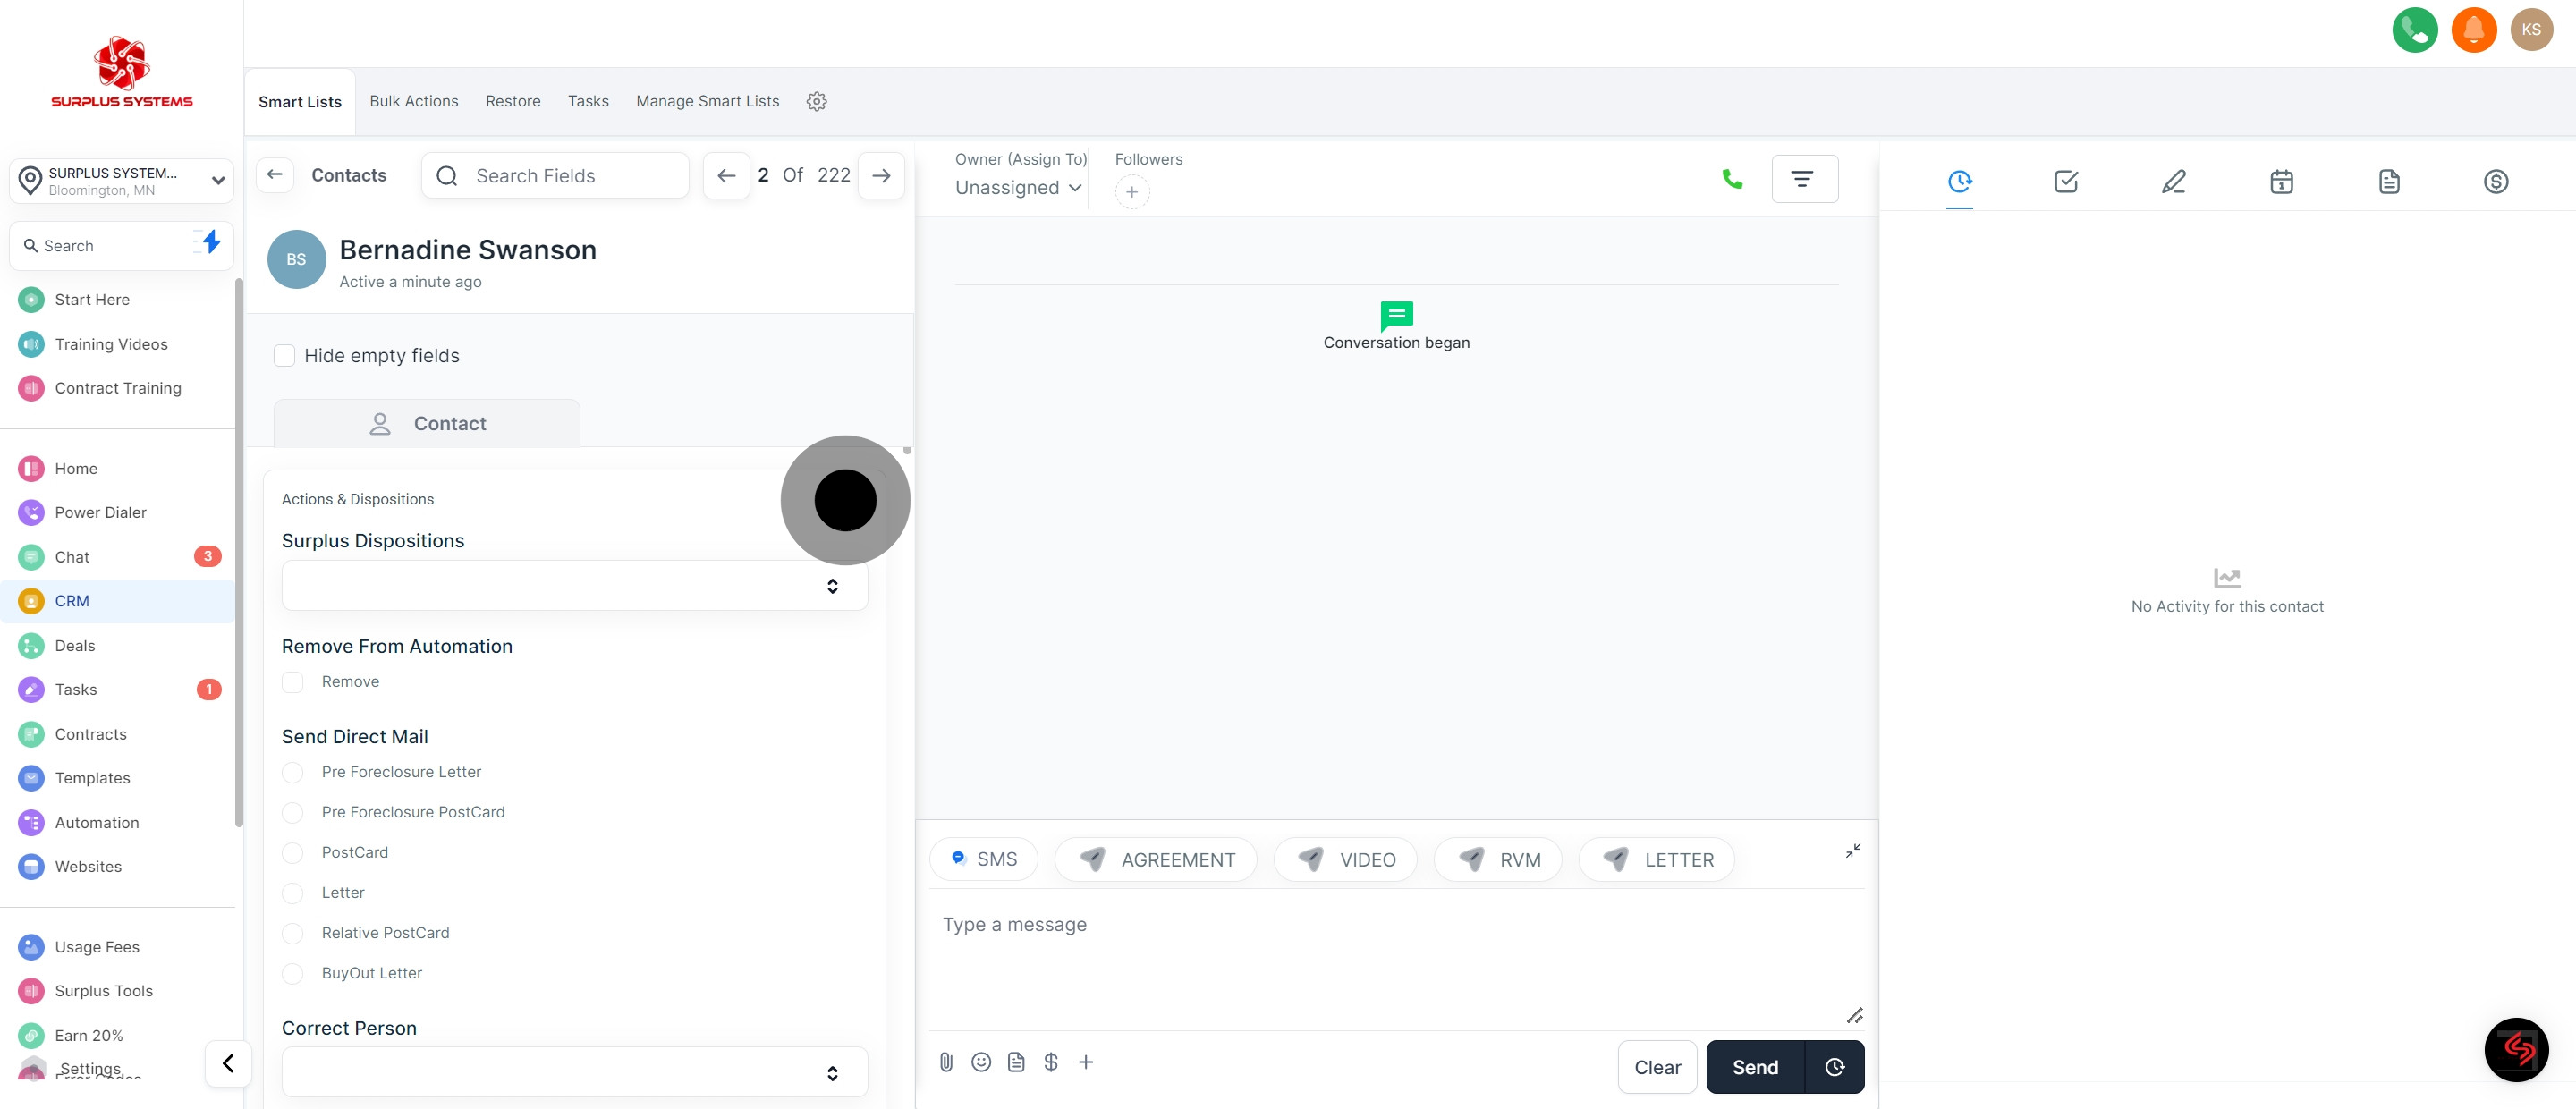2576x1109 pixels.
Task: Open the Appointments calendar icon
Action: point(2281,181)
